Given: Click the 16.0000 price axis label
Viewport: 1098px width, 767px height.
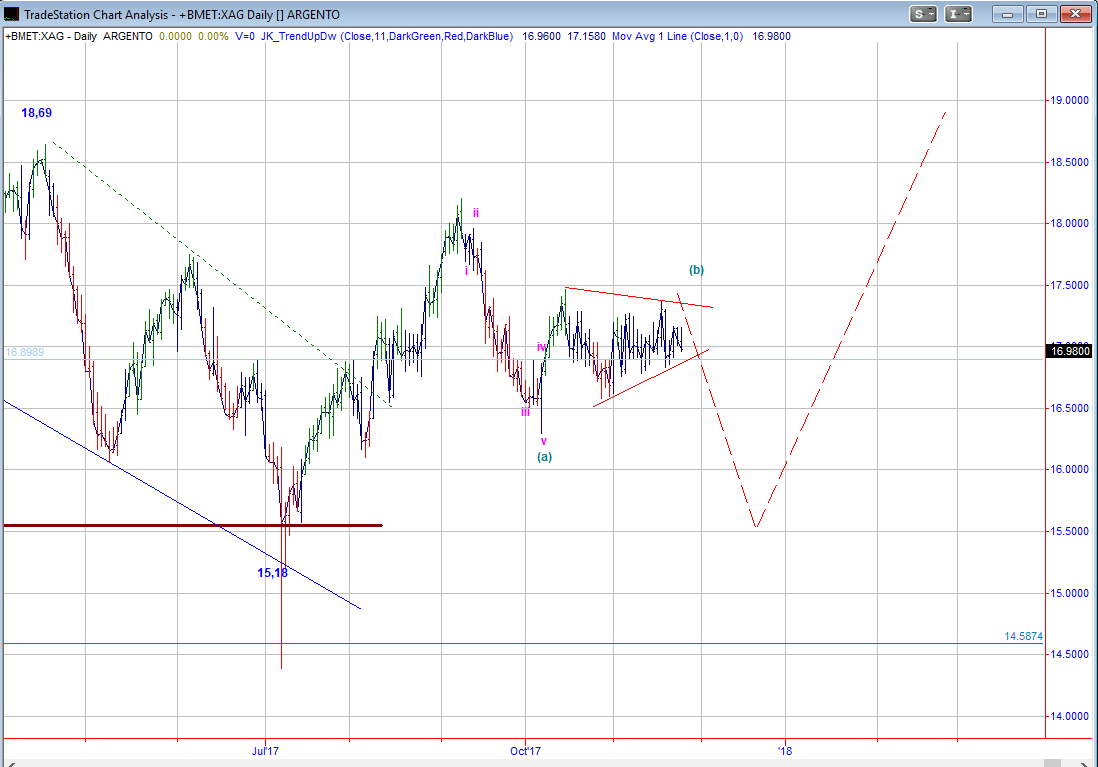Looking at the screenshot, I should point(1069,469).
